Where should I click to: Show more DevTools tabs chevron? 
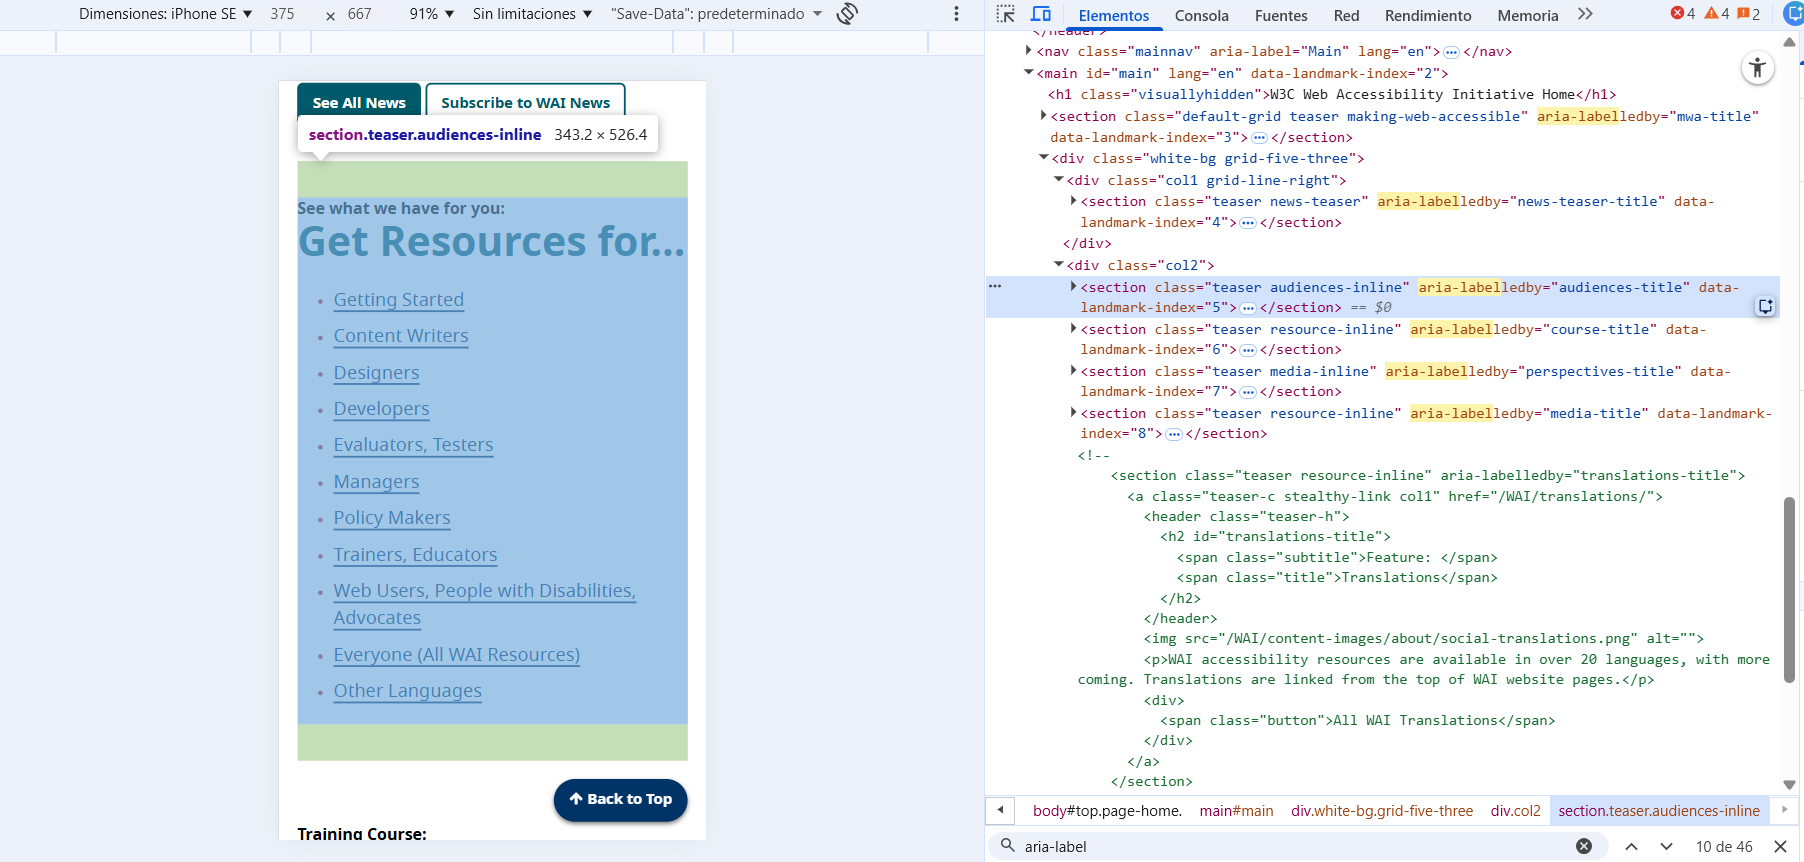(x=1585, y=14)
